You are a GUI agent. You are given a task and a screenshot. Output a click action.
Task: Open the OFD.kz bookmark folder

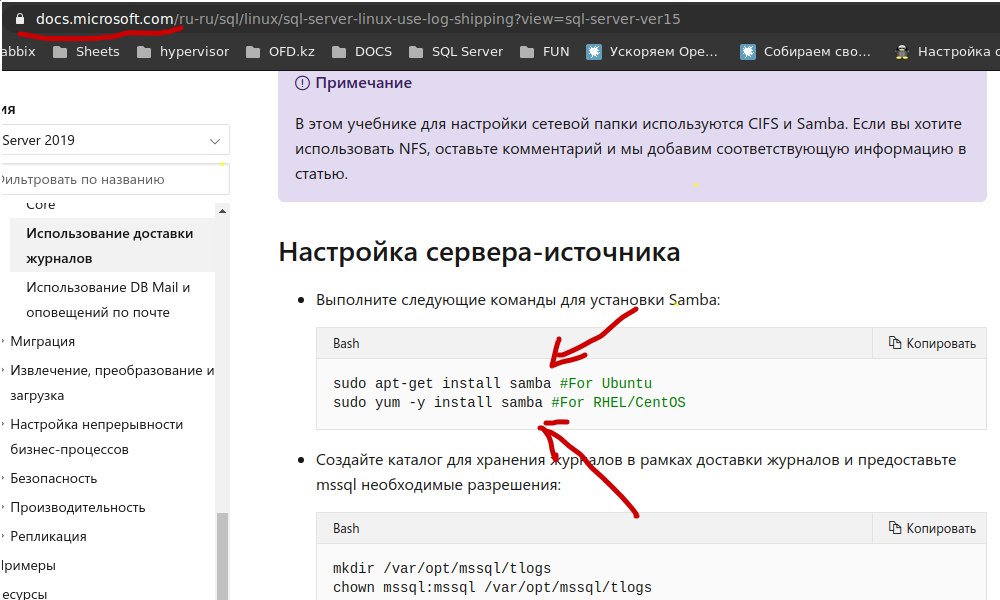(281, 52)
